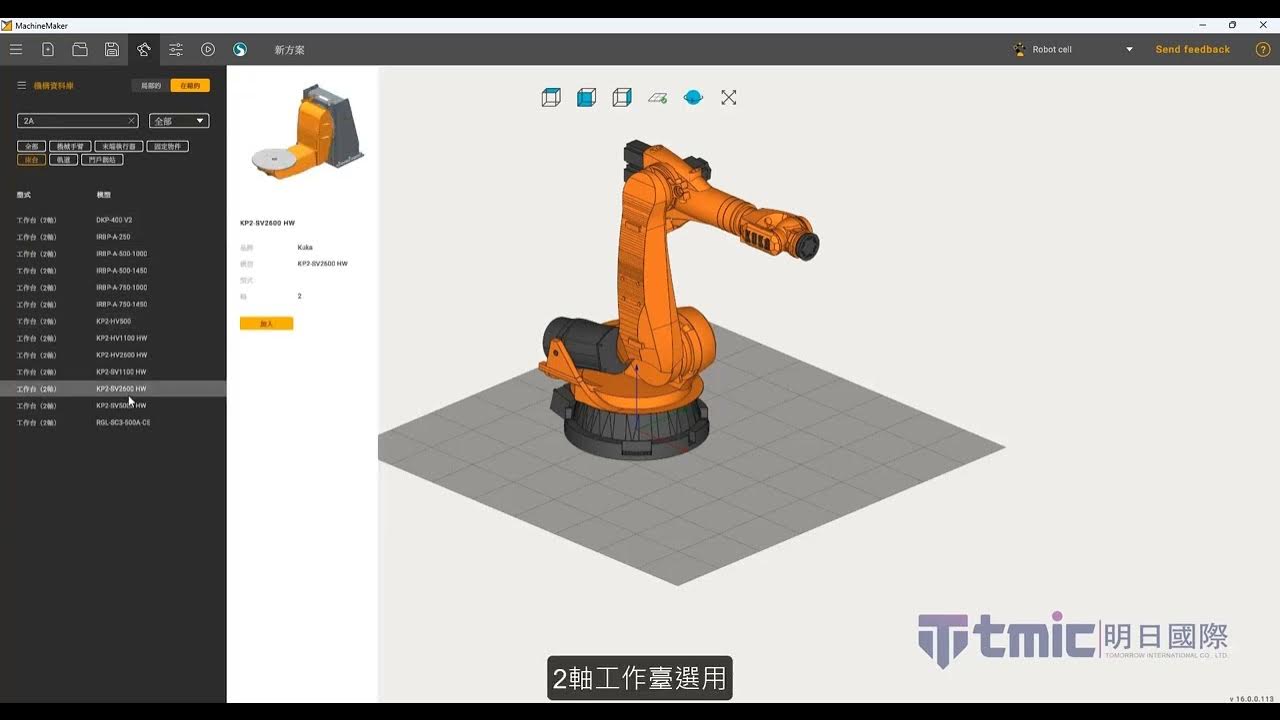This screenshot has width=1280, height=720.
Task: Open the 全部 category dropdown
Action: click(179, 121)
